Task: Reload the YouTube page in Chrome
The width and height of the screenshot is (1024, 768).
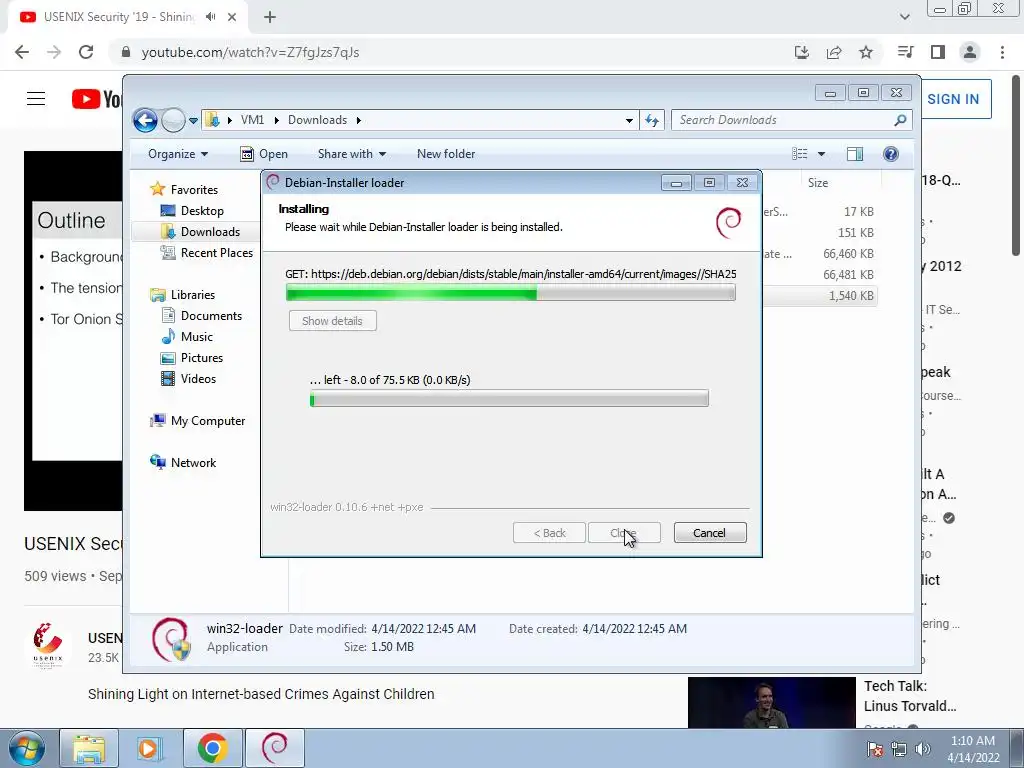Action: click(86, 52)
